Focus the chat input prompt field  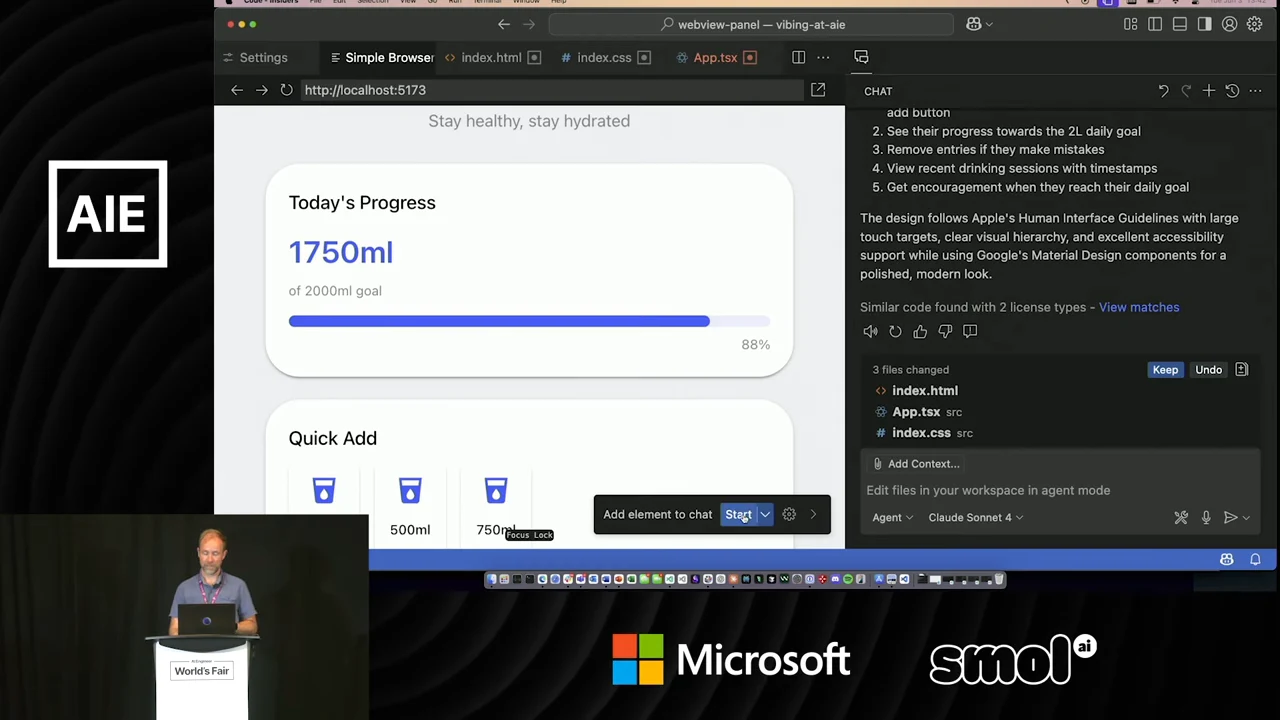tap(1058, 490)
